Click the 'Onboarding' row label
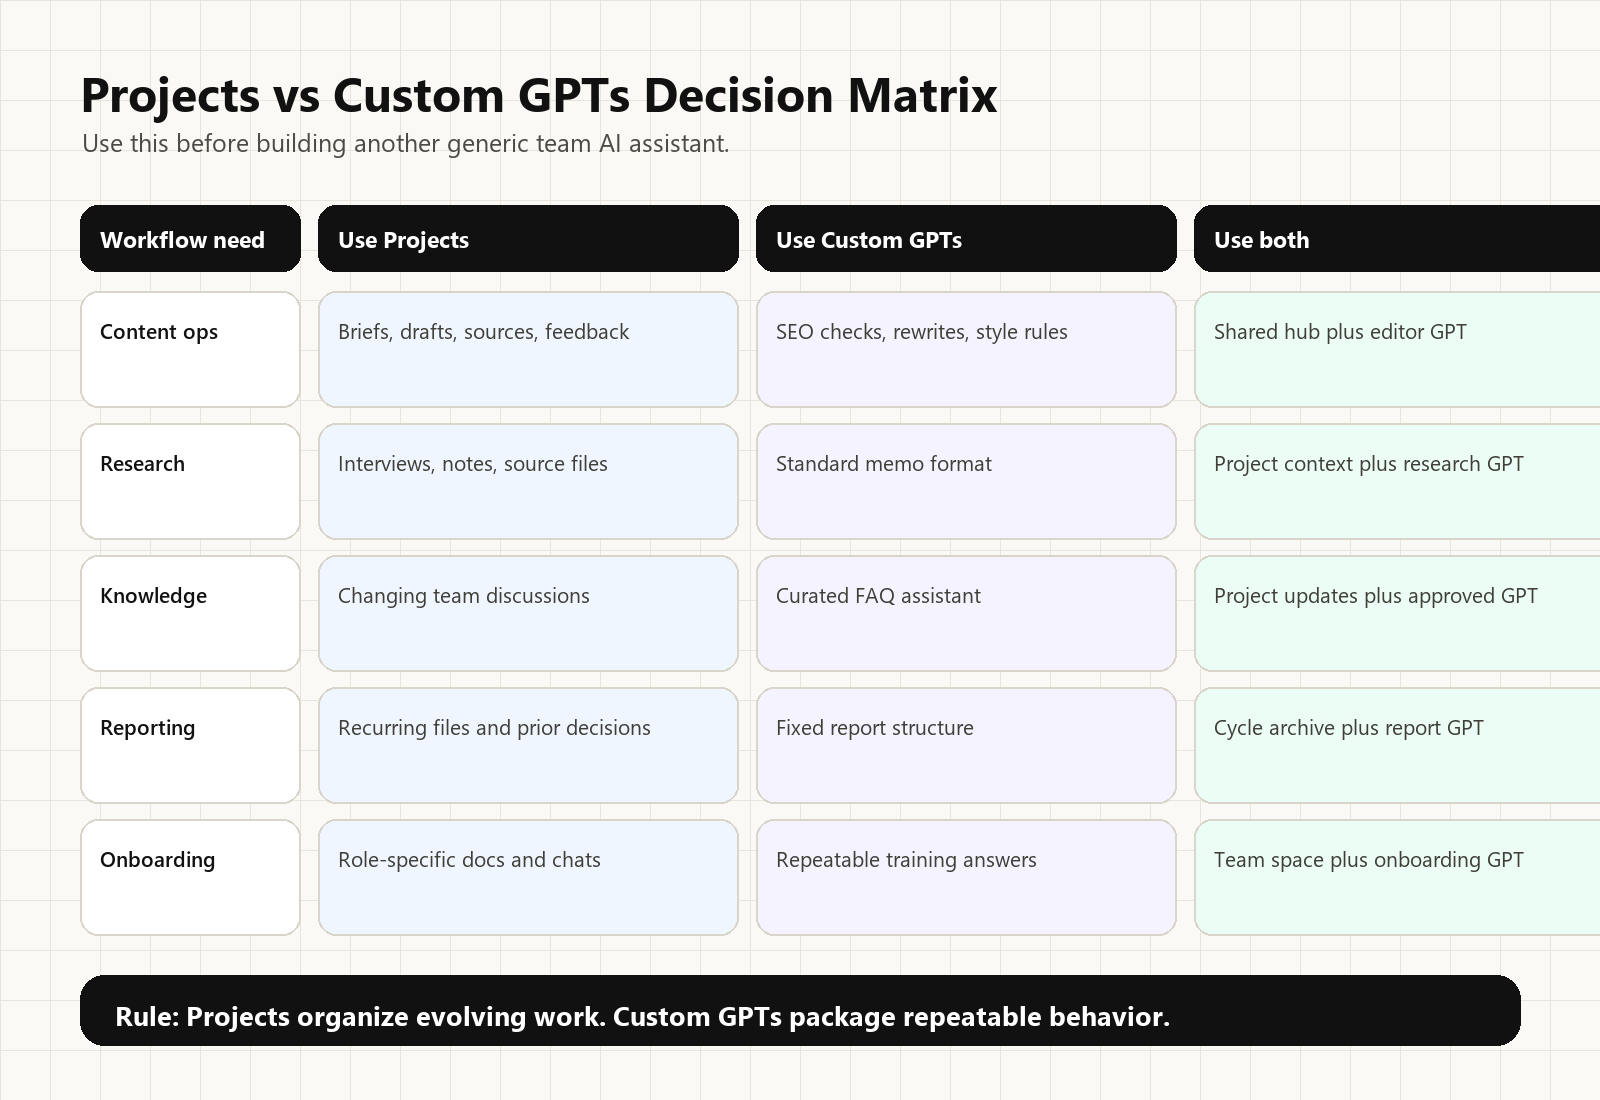The width and height of the screenshot is (1600, 1100). click(x=190, y=877)
